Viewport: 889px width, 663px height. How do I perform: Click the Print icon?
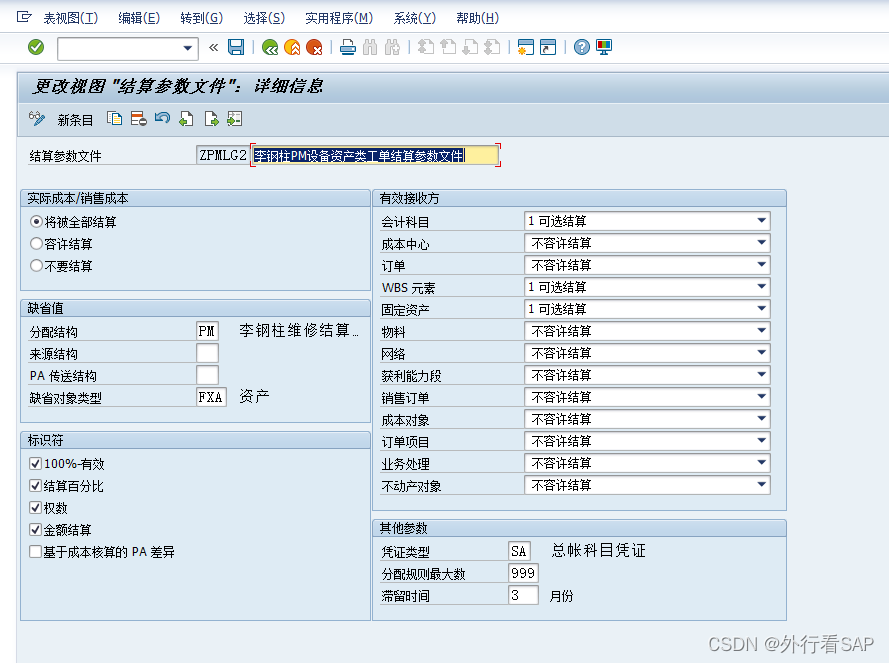pyautogui.click(x=348, y=47)
